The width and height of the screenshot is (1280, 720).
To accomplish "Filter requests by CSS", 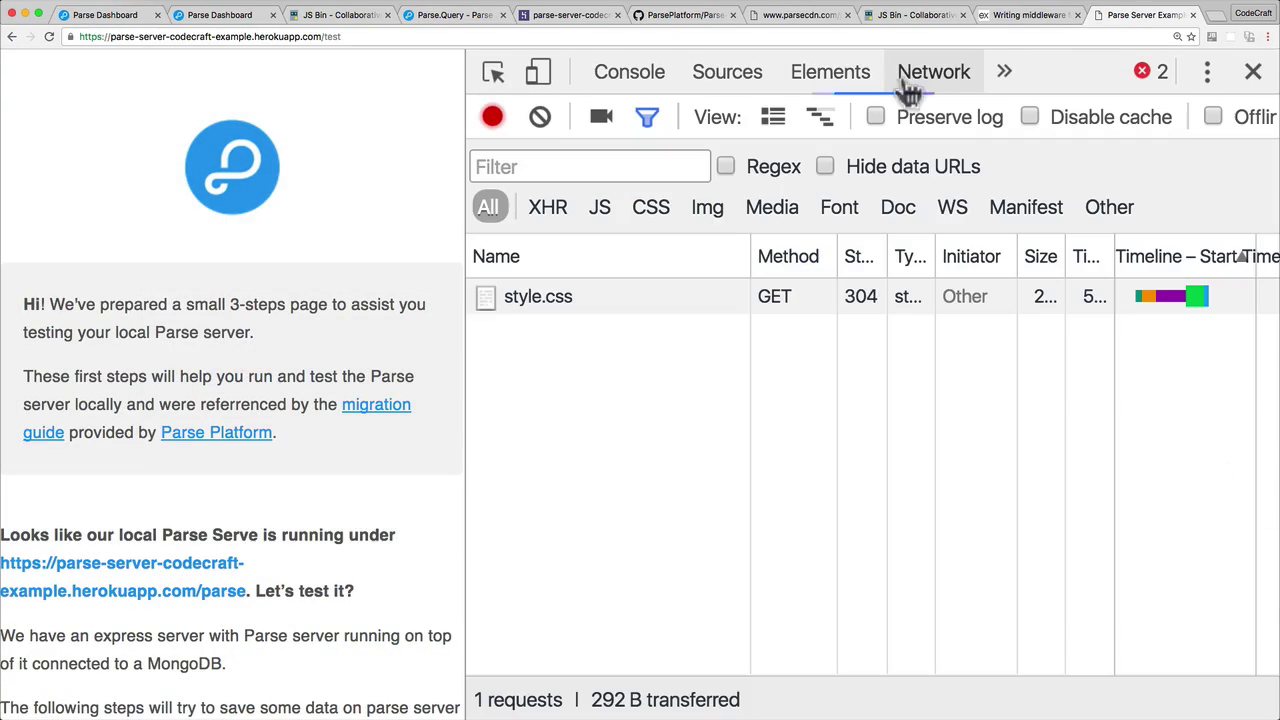I will pos(651,207).
